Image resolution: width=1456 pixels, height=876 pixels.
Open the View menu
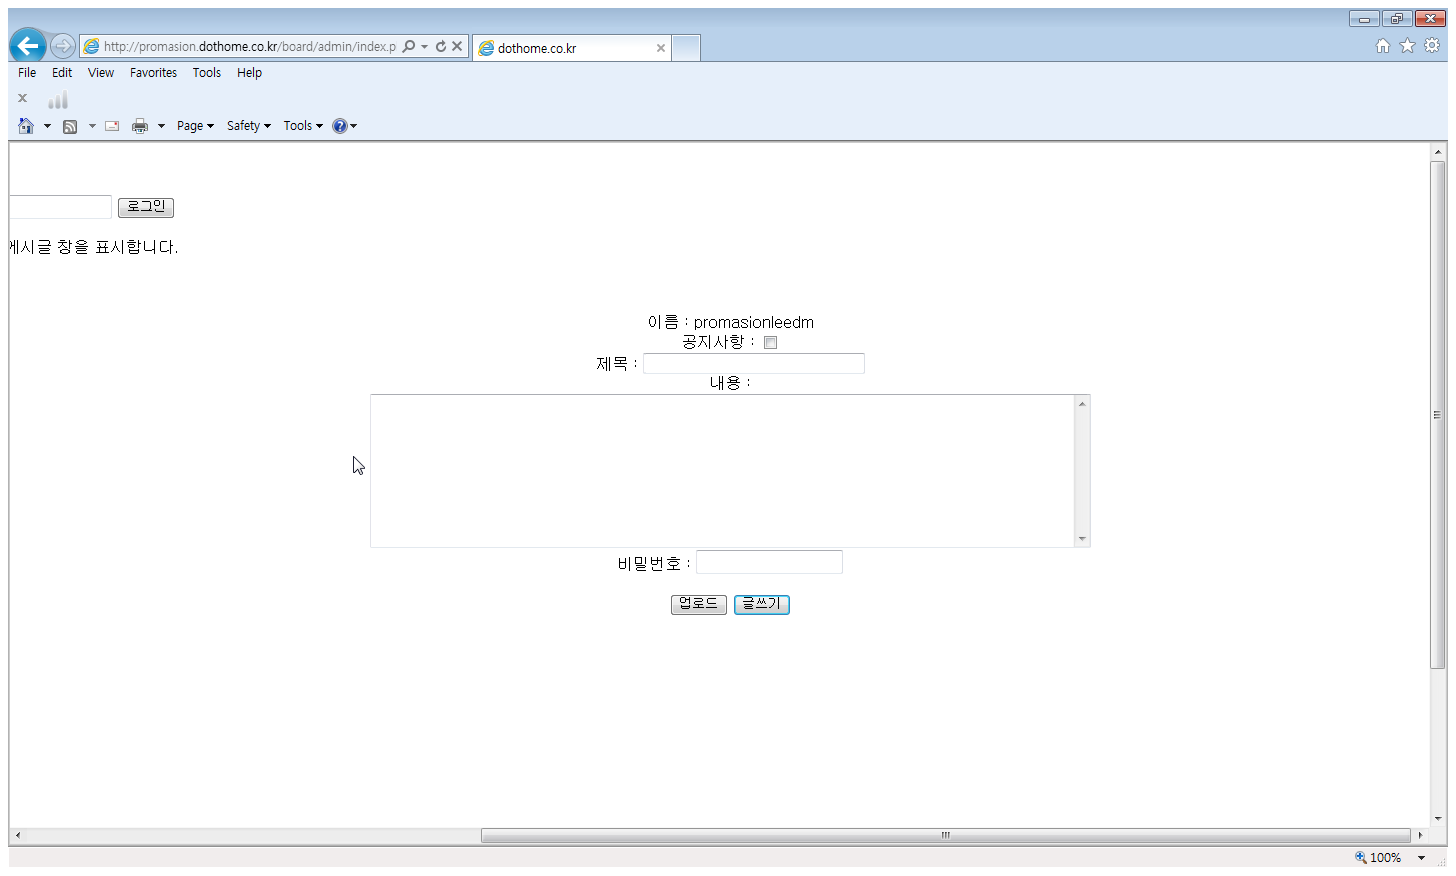101,73
